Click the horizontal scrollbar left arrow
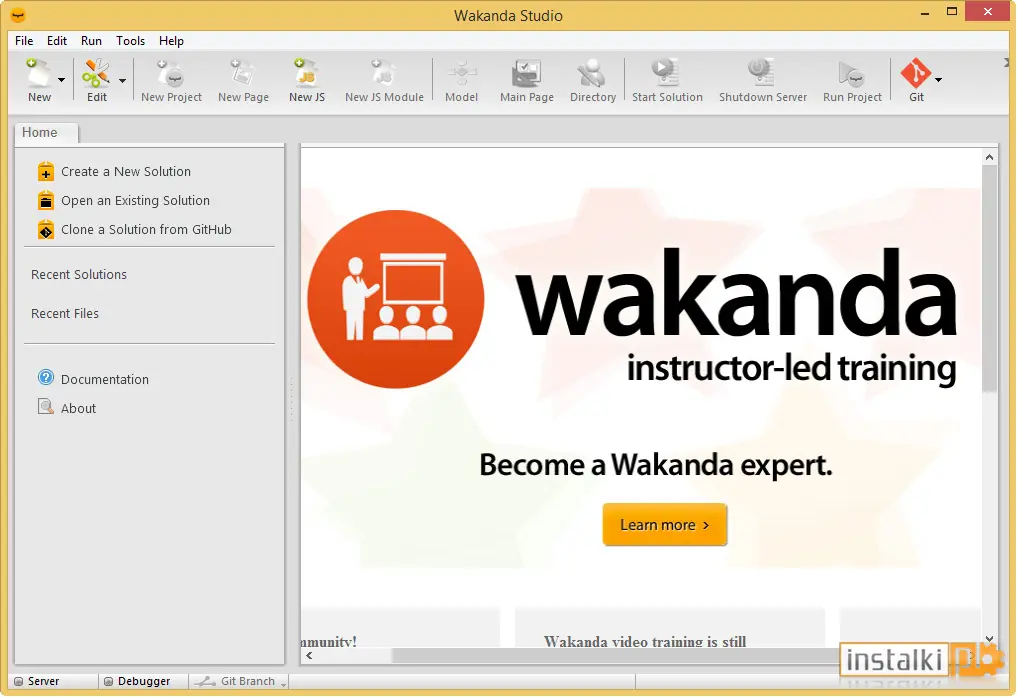1017x697 pixels. pyautogui.click(x=309, y=656)
